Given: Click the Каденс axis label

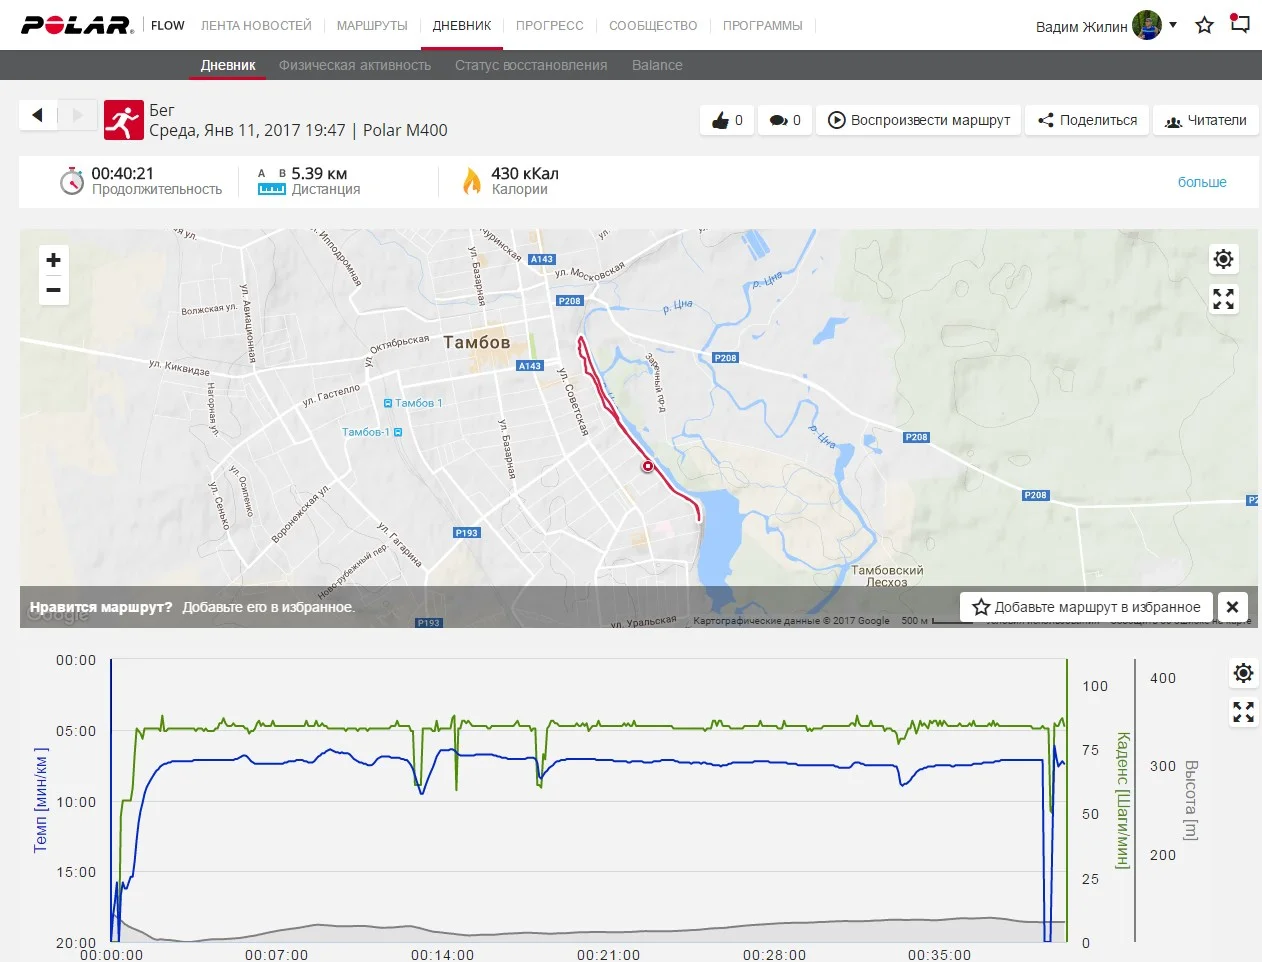Looking at the screenshot, I should (x=1121, y=800).
